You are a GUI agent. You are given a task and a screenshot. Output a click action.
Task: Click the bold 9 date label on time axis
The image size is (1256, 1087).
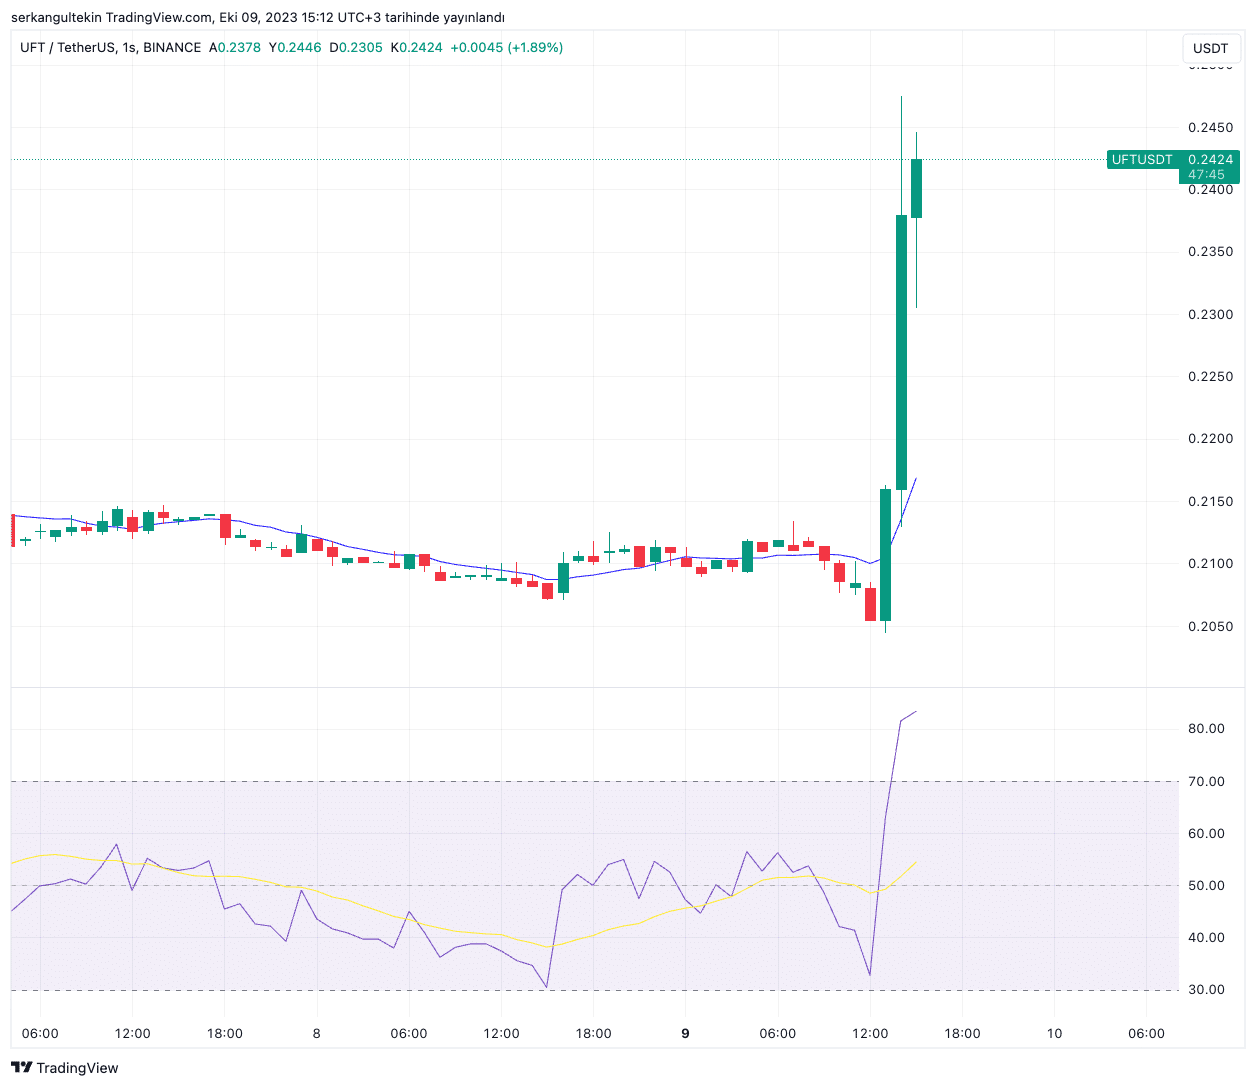[x=685, y=1033]
